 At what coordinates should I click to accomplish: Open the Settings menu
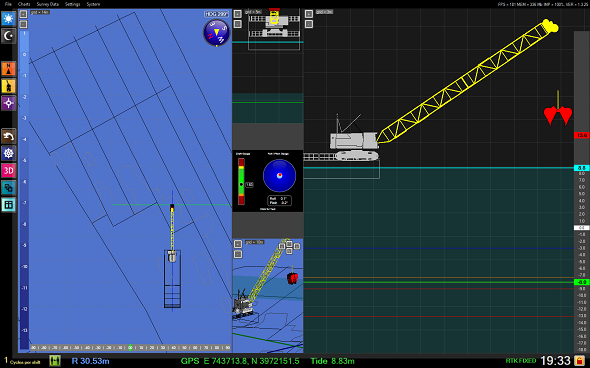pos(73,4)
